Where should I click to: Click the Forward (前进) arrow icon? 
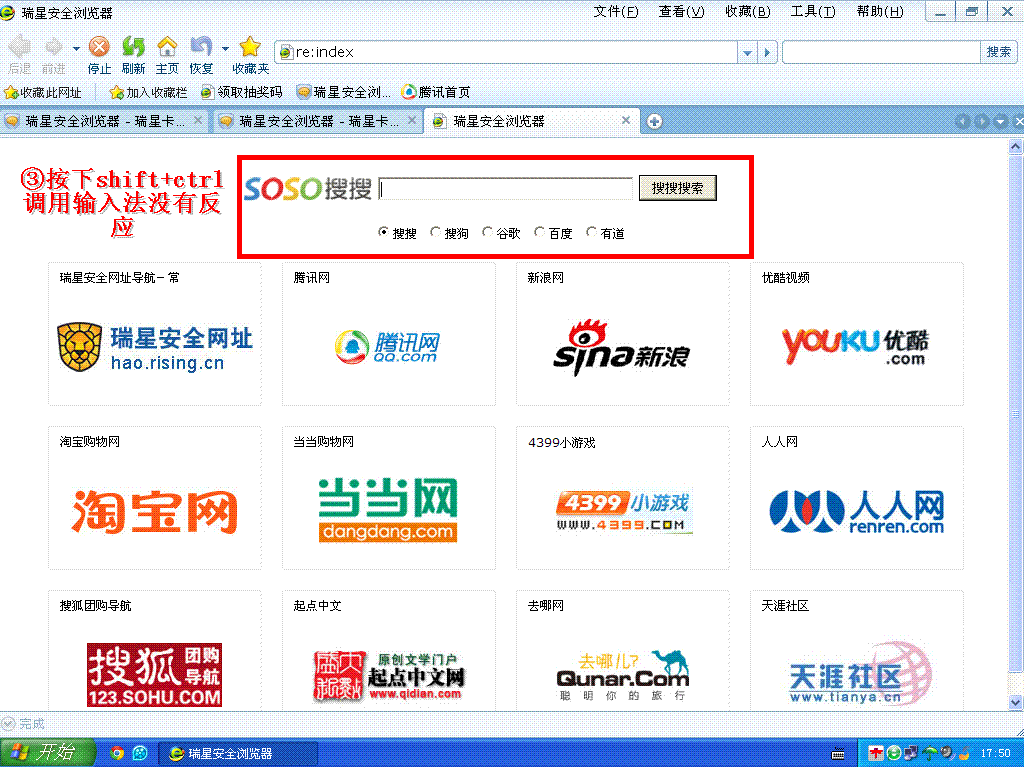[54, 47]
